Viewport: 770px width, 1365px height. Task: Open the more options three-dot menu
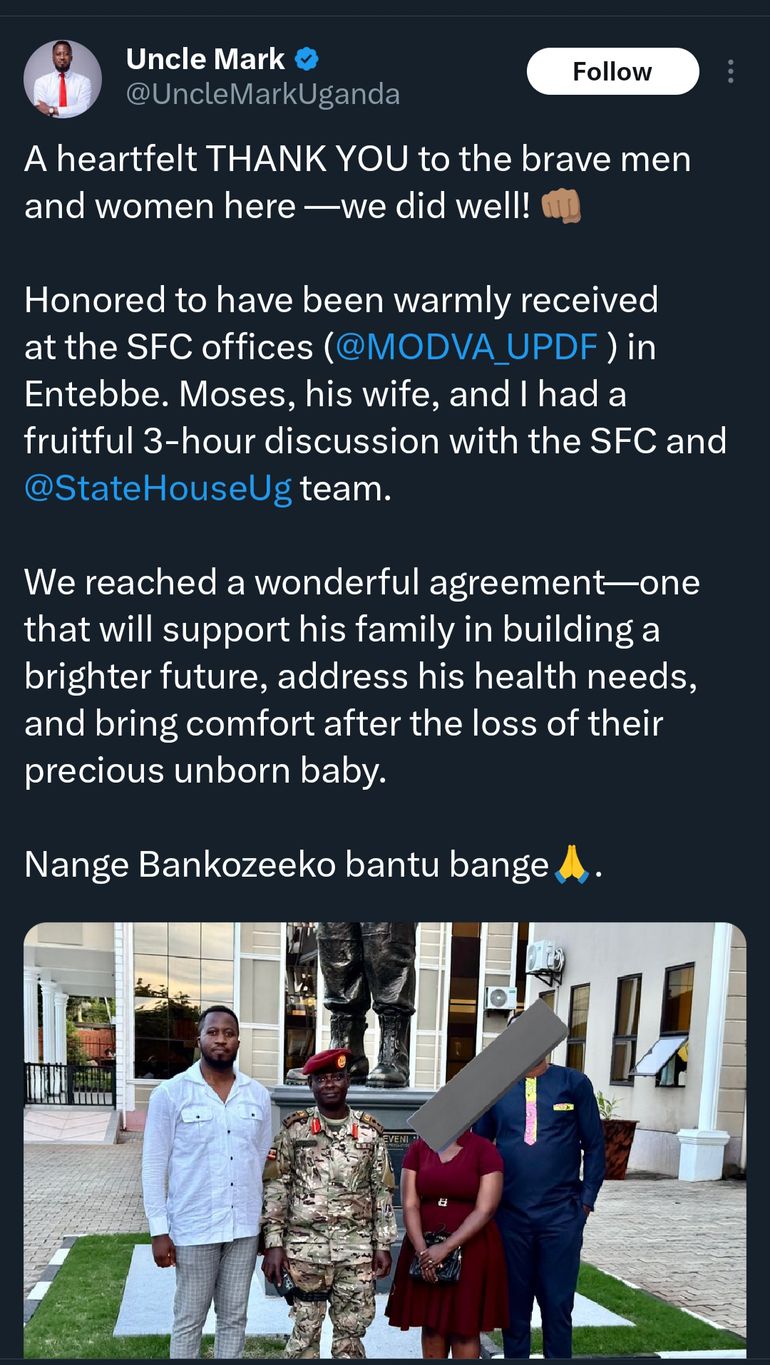pyautogui.click(x=731, y=72)
